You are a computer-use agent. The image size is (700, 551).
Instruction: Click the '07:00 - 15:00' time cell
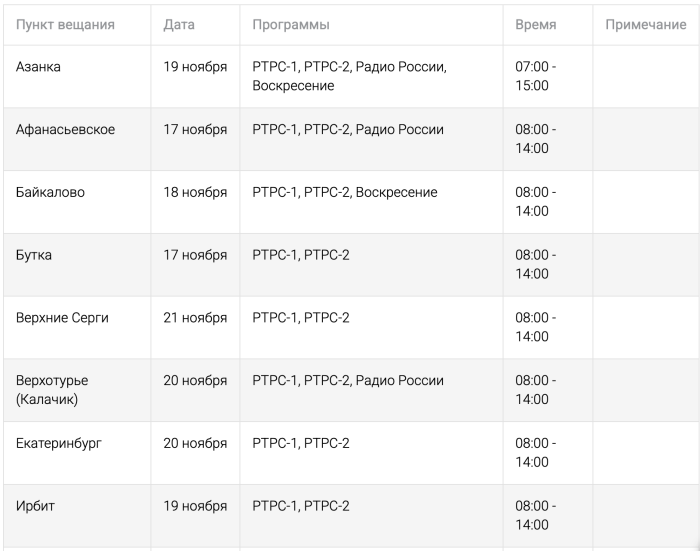pos(535,76)
